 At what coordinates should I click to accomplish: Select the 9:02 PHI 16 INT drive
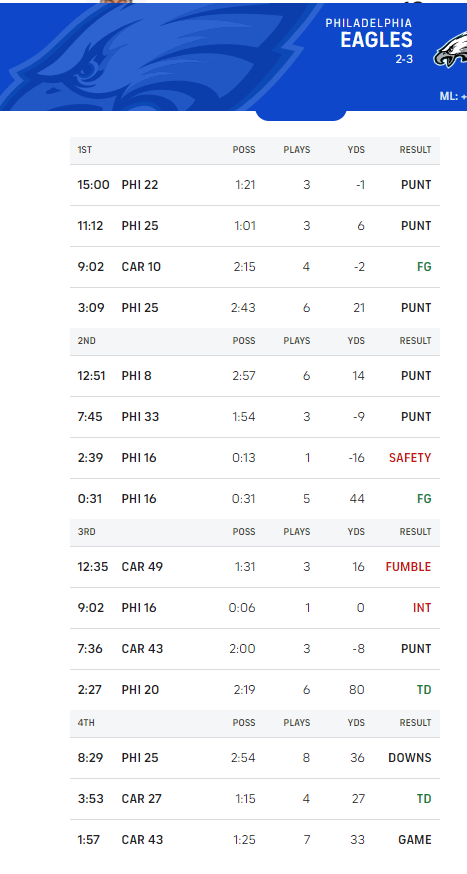click(255, 608)
